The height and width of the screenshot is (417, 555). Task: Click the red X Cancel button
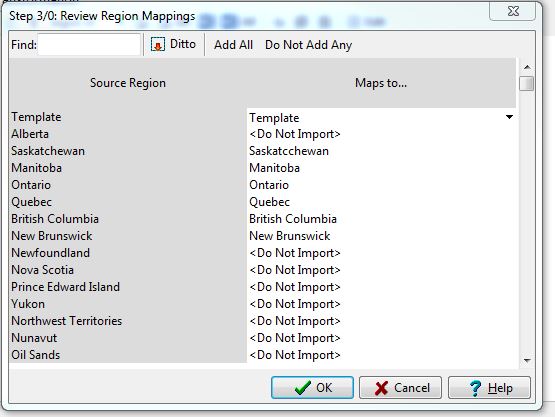(x=400, y=388)
